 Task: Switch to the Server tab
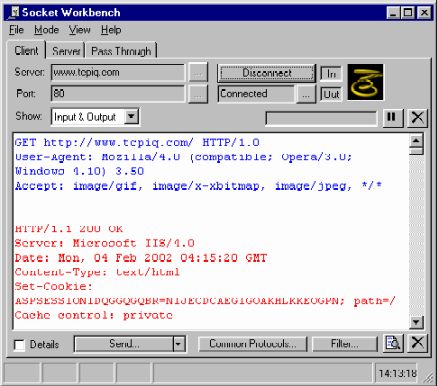(66, 51)
